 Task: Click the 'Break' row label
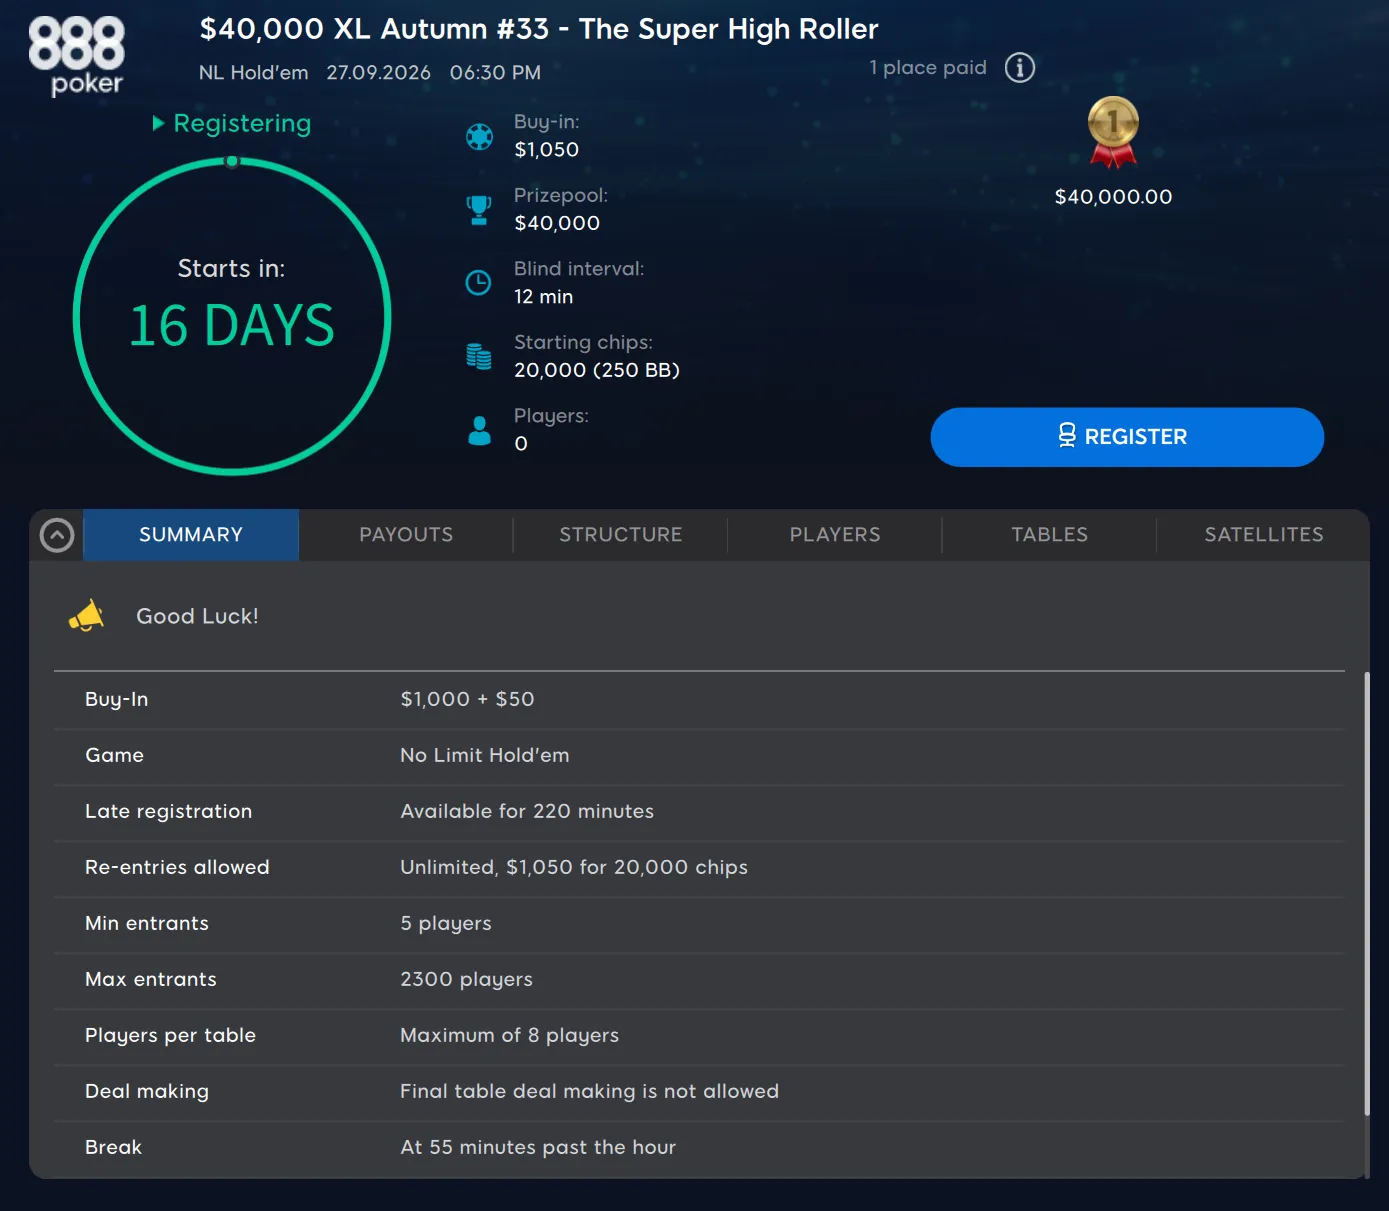coord(113,1147)
